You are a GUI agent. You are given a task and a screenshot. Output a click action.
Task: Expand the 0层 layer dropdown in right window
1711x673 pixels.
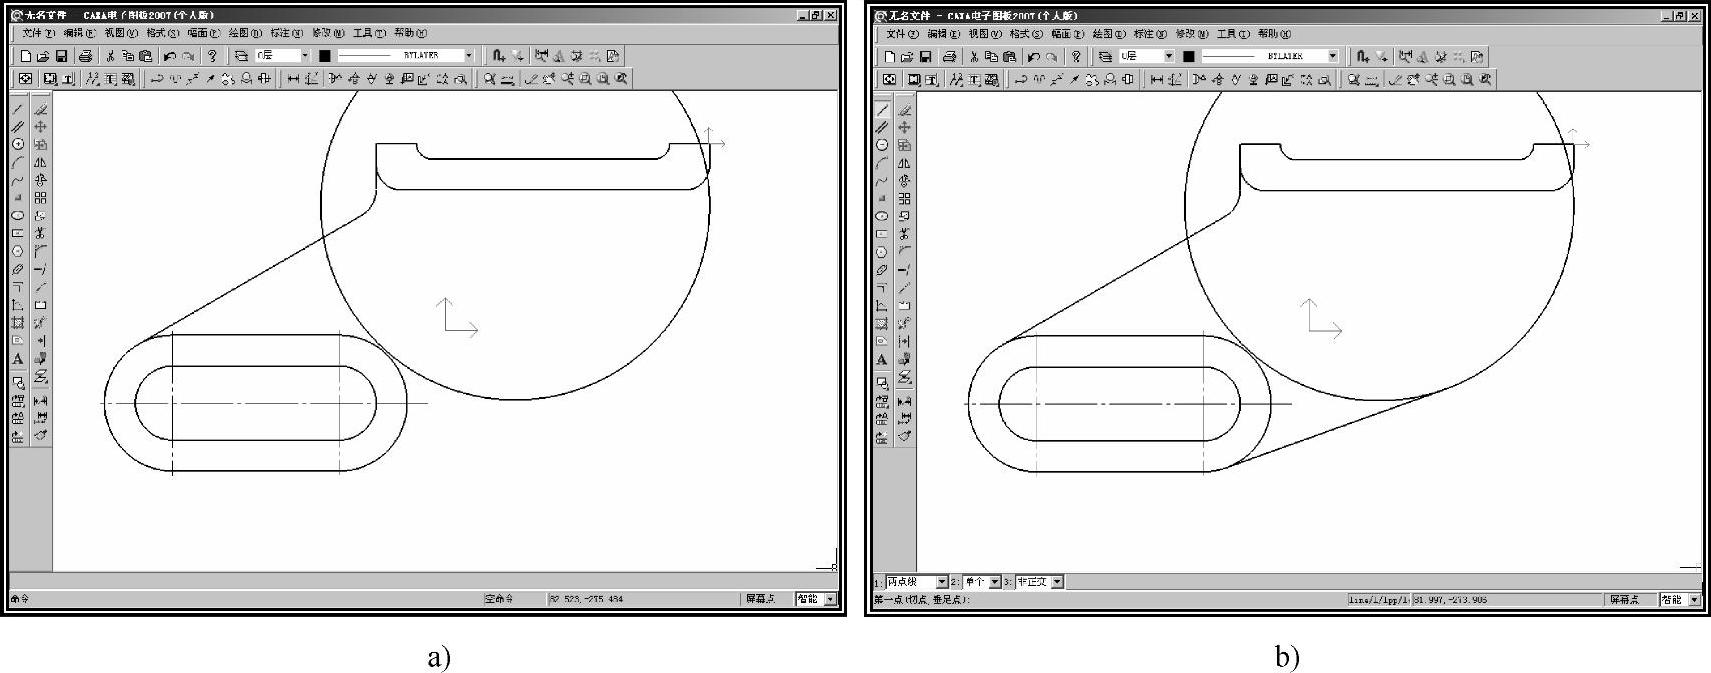(1169, 56)
